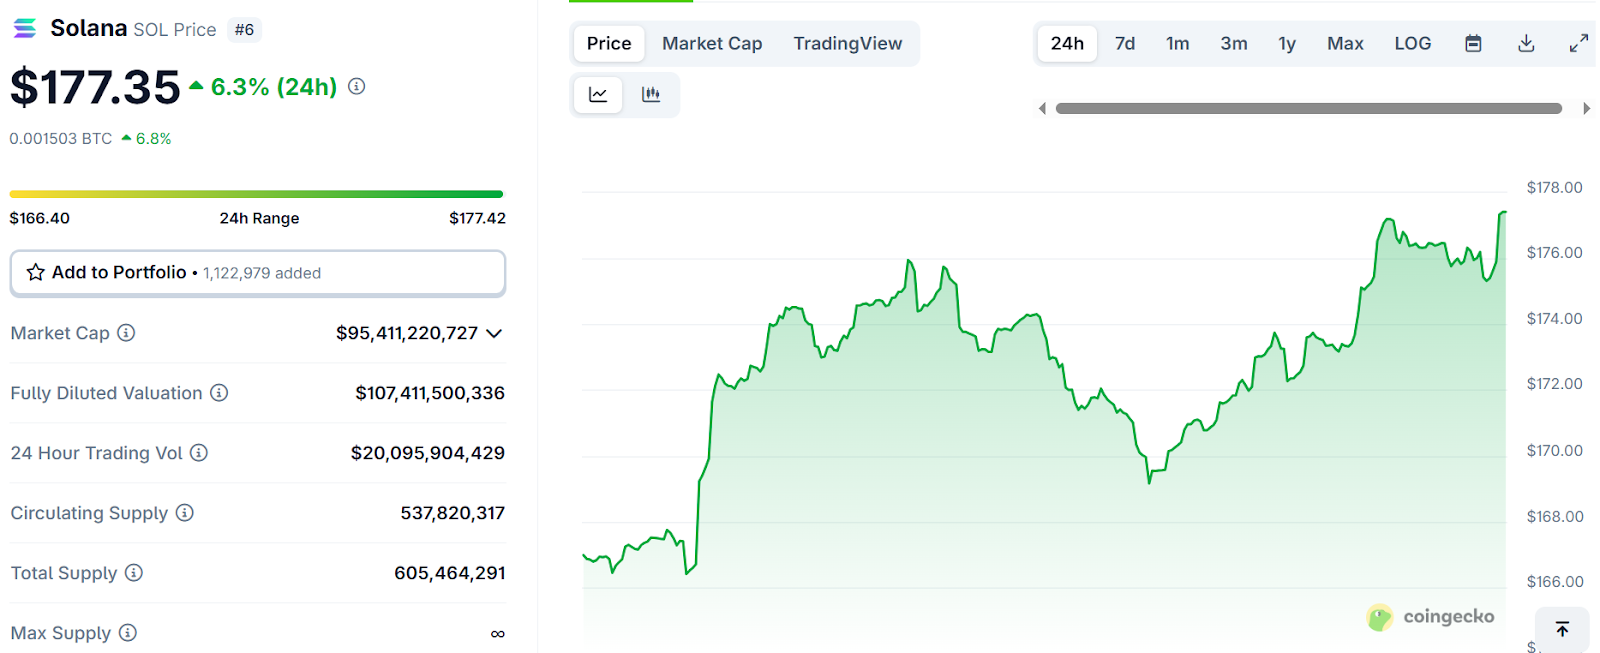
Task: Click the right arrow of the chart scrollbar
Action: click(1586, 108)
